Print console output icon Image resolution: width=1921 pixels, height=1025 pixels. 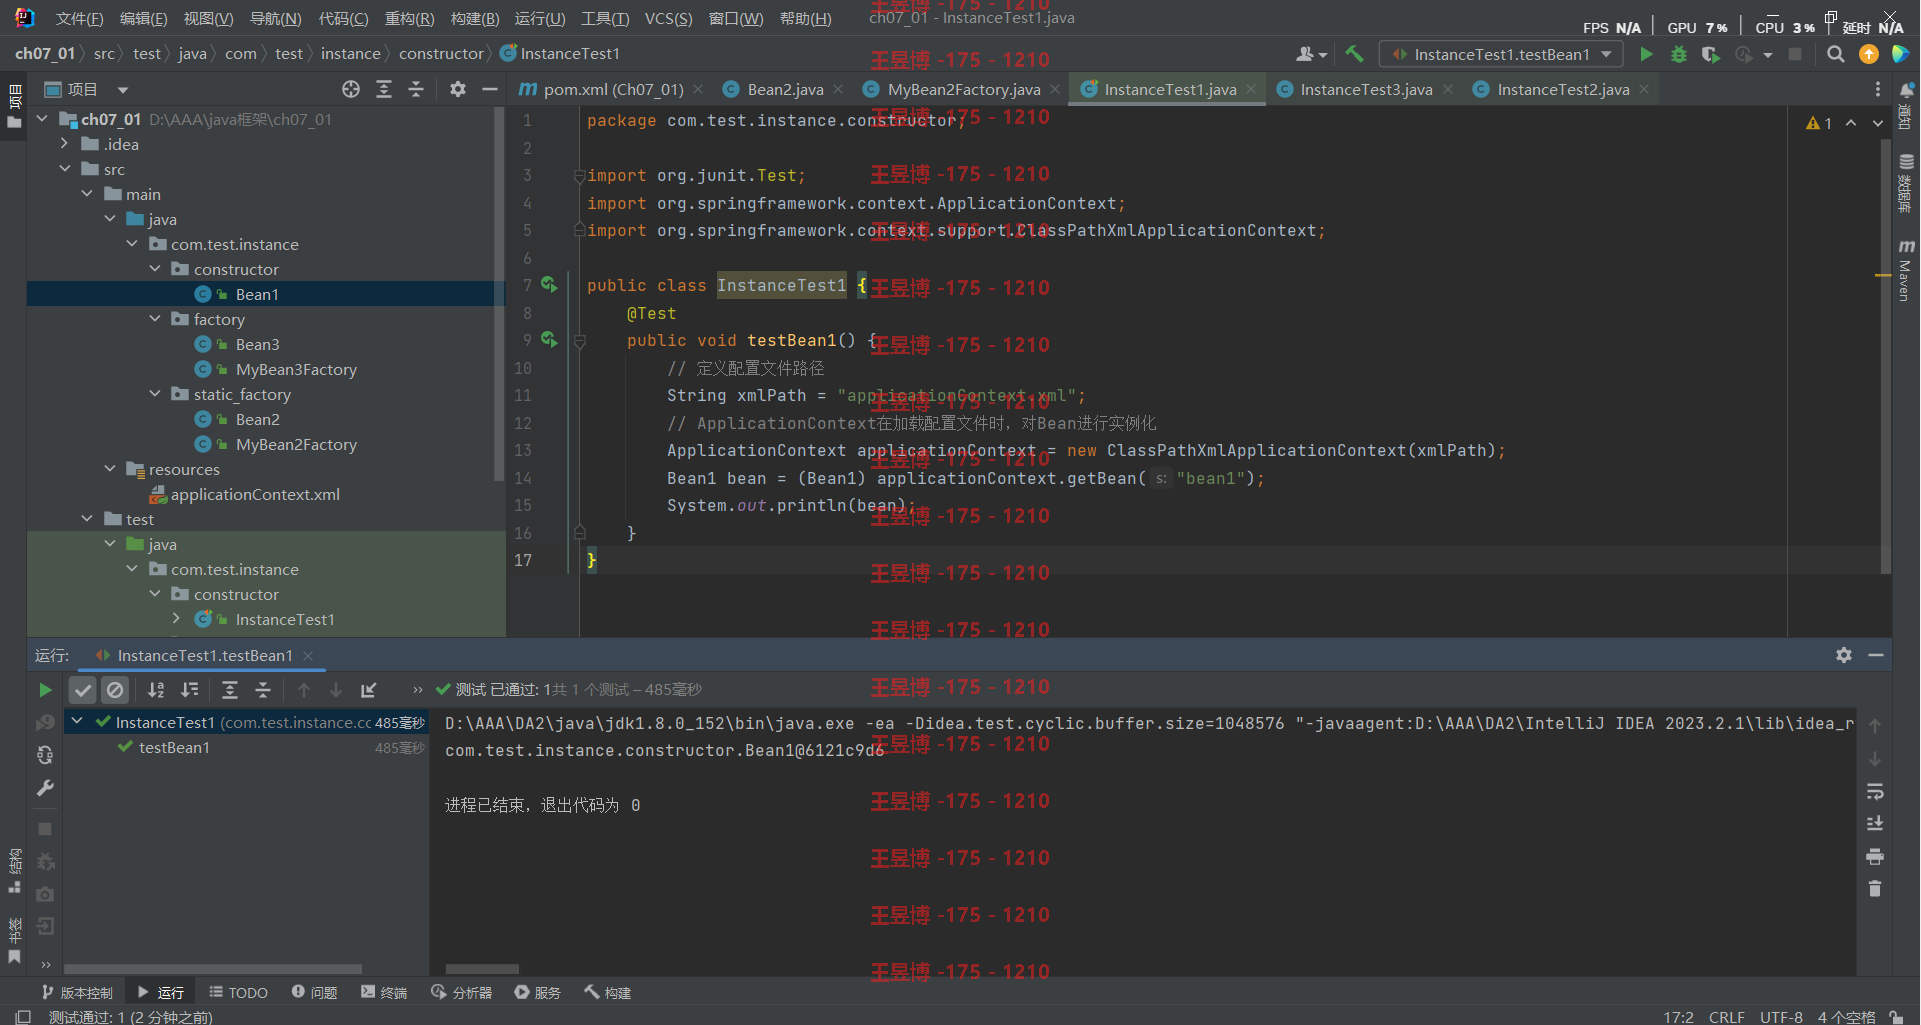(1875, 857)
